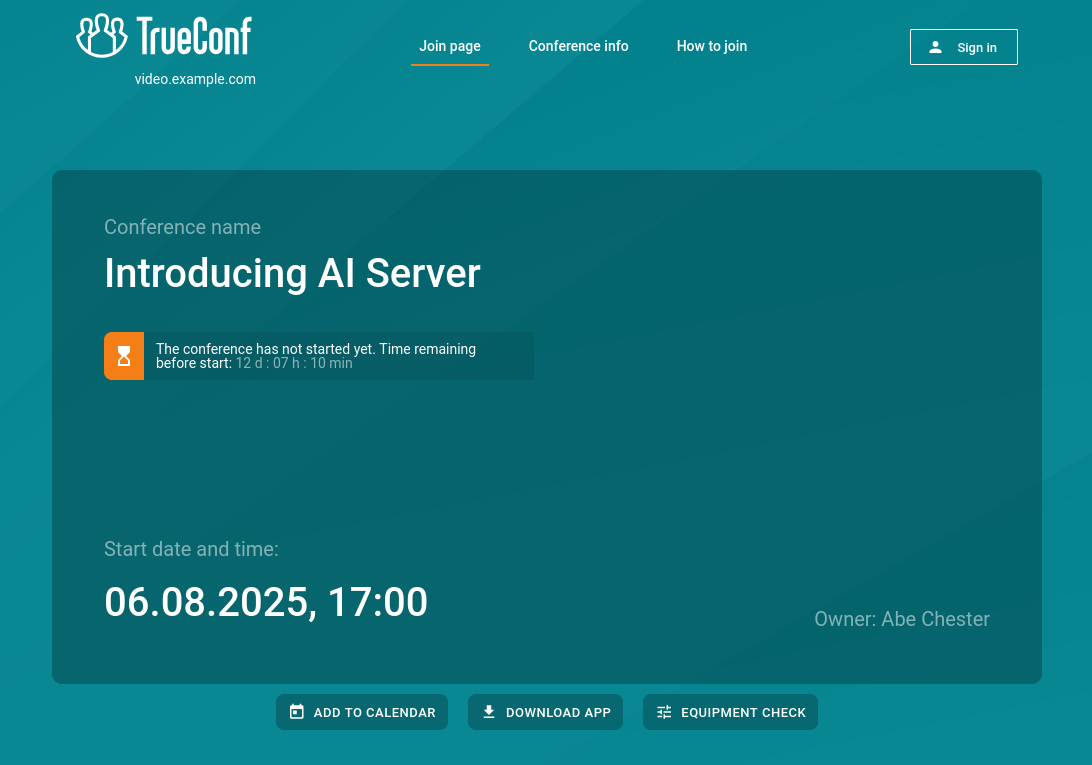The height and width of the screenshot is (765, 1092).
Task: Start the Equipment Check
Action: pyautogui.click(x=730, y=711)
